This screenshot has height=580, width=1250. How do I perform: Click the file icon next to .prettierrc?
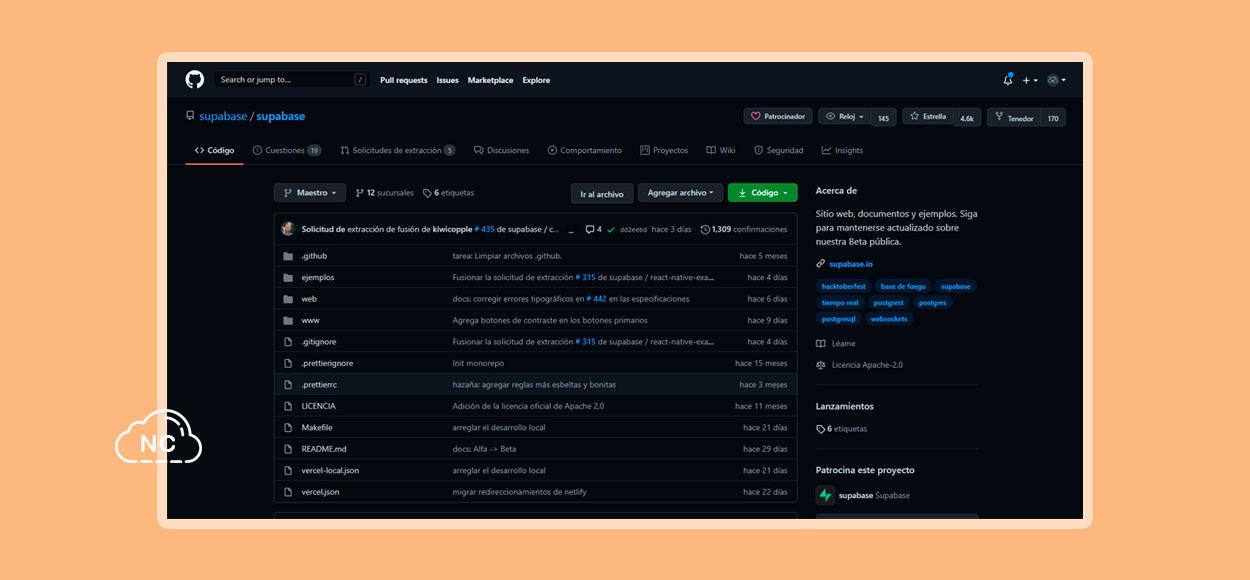[x=288, y=385]
